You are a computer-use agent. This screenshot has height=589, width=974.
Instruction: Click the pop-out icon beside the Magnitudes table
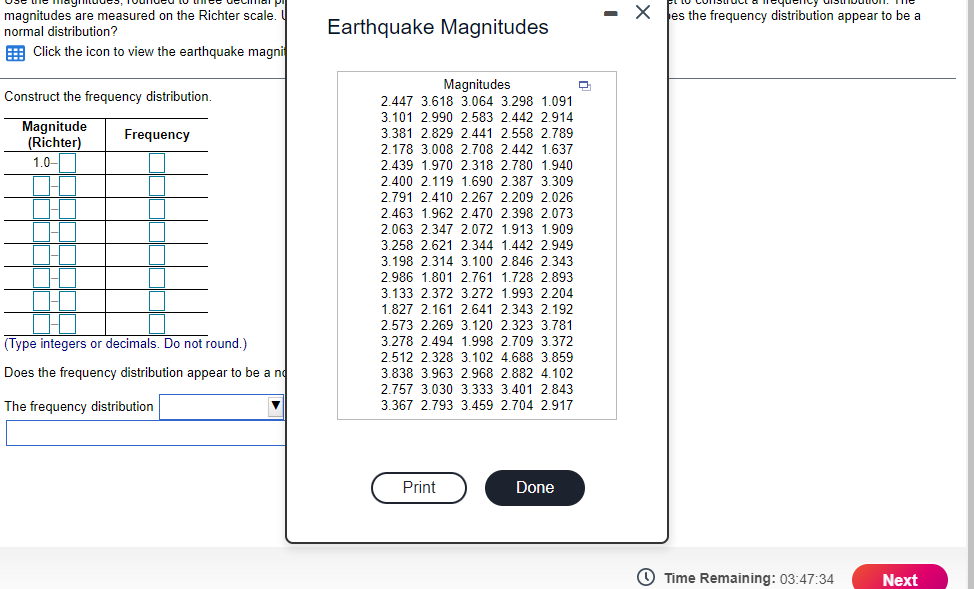pyautogui.click(x=585, y=87)
